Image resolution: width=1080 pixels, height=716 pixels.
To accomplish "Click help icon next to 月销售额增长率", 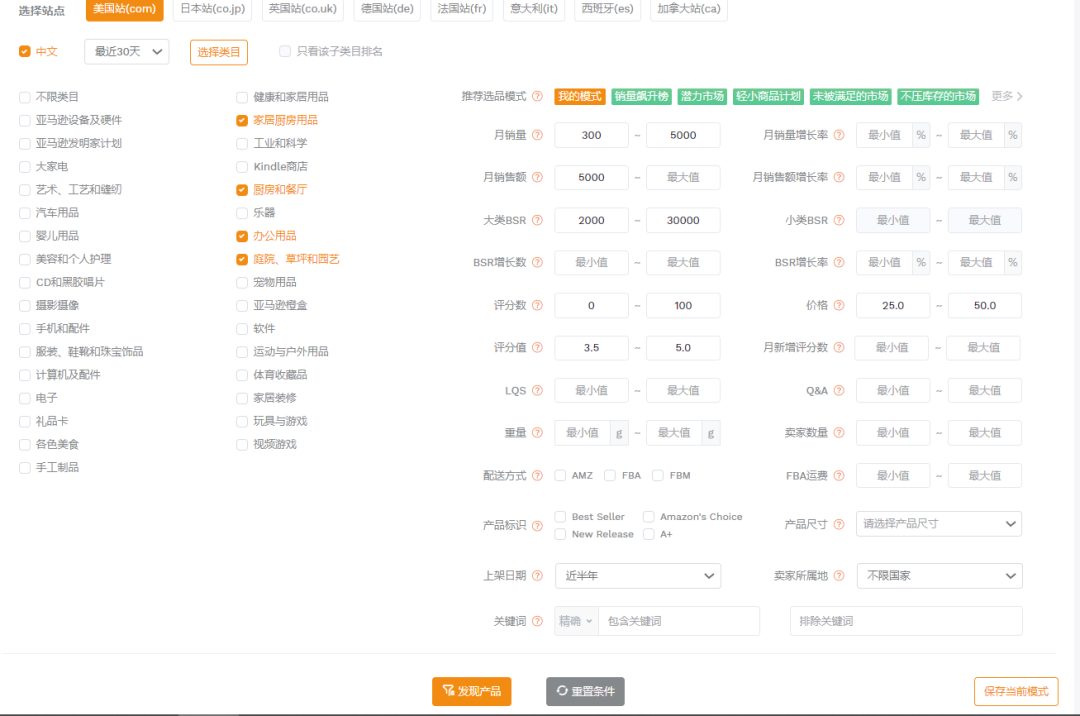I will click(839, 177).
